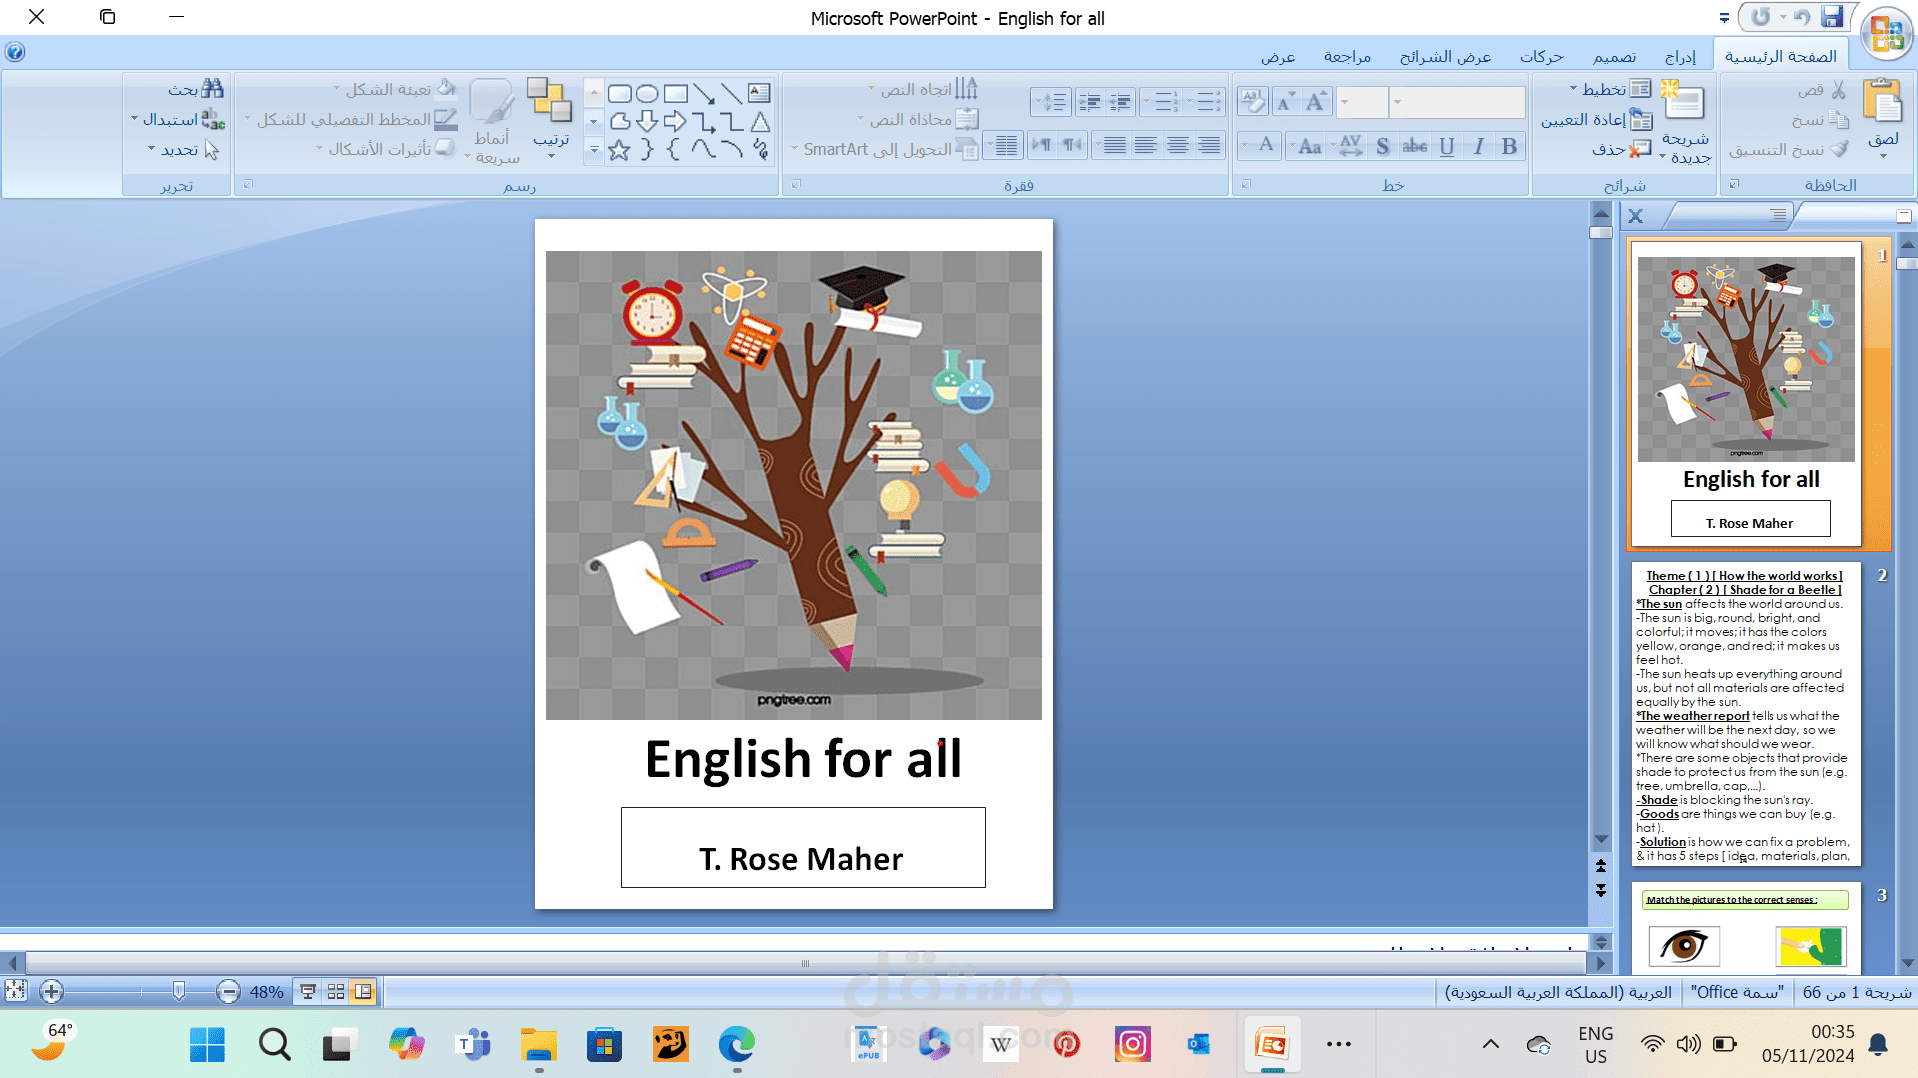This screenshot has height=1078, width=1918.
Task: Switch to Slide Sorter view
Action: point(336,992)
